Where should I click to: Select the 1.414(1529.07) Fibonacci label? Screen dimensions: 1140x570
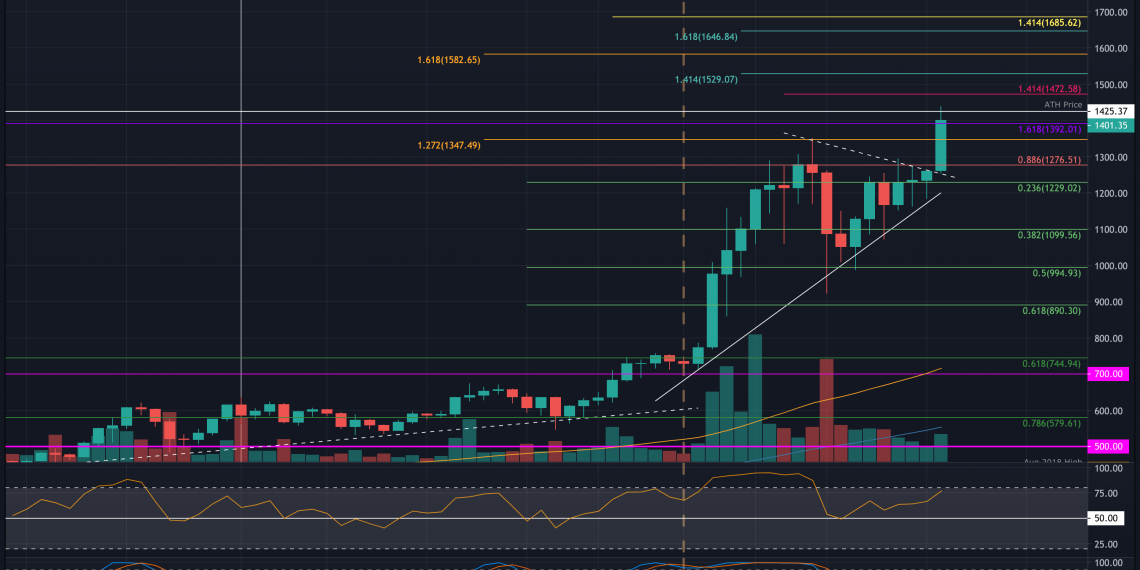pyautogui.click(x=705, y=79)
